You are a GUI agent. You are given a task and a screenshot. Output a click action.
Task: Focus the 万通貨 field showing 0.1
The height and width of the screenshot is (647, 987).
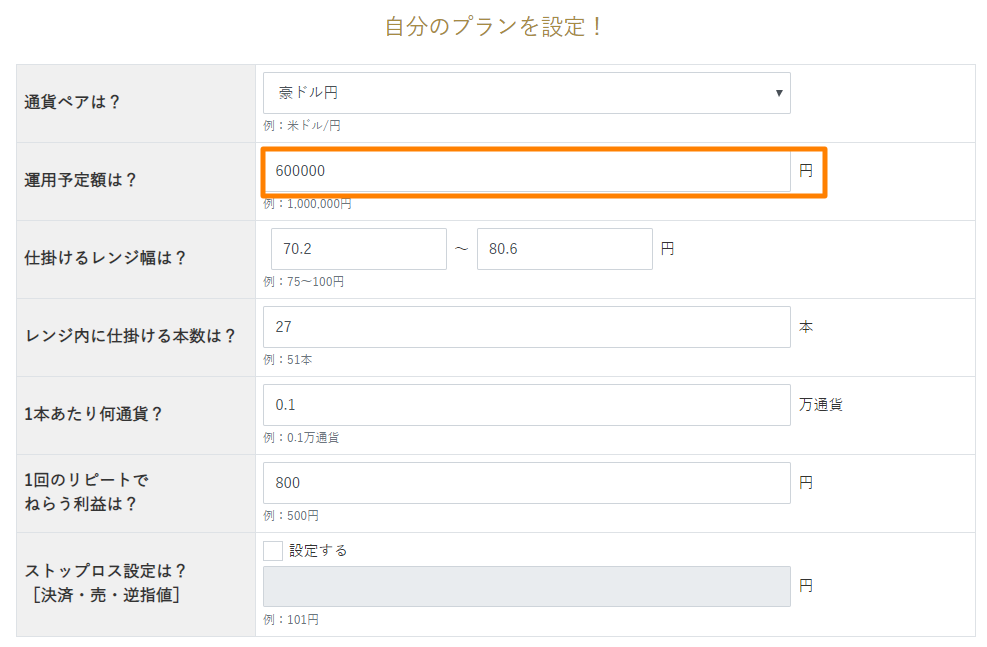coord(526,405)
